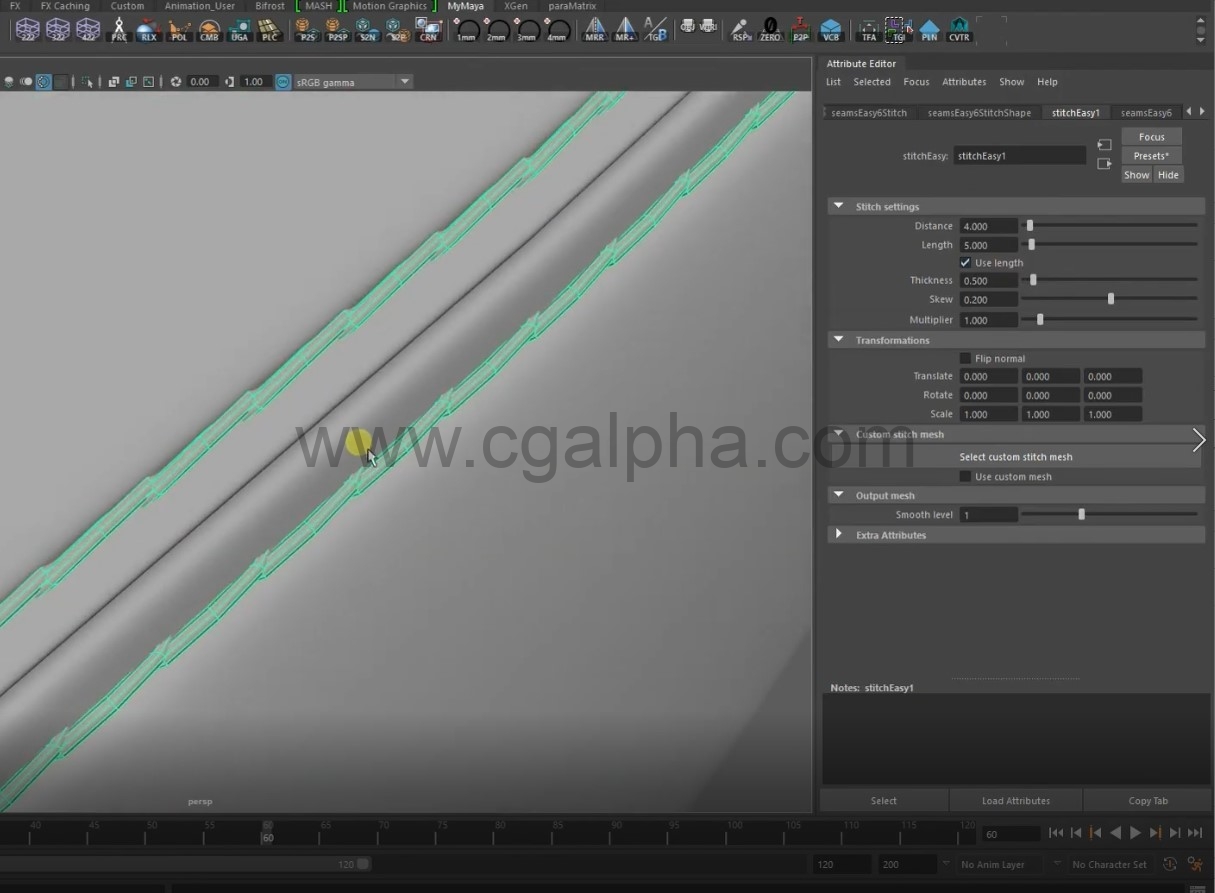The width and height of the screenshot is (1215, 893).
Task: Collapse the Stitch settings section
Action: pos(838,207)
